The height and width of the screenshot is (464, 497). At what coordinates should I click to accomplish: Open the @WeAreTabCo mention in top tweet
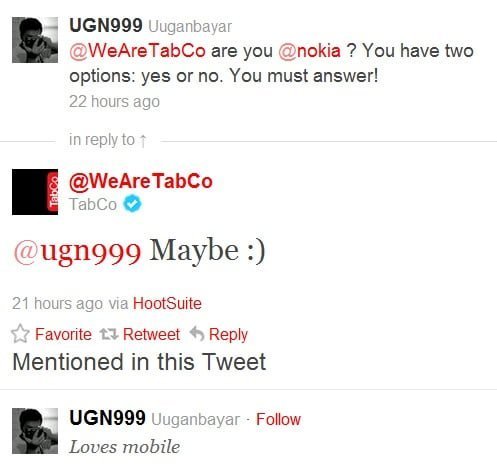pyautogui.click(x=137, y=51)
